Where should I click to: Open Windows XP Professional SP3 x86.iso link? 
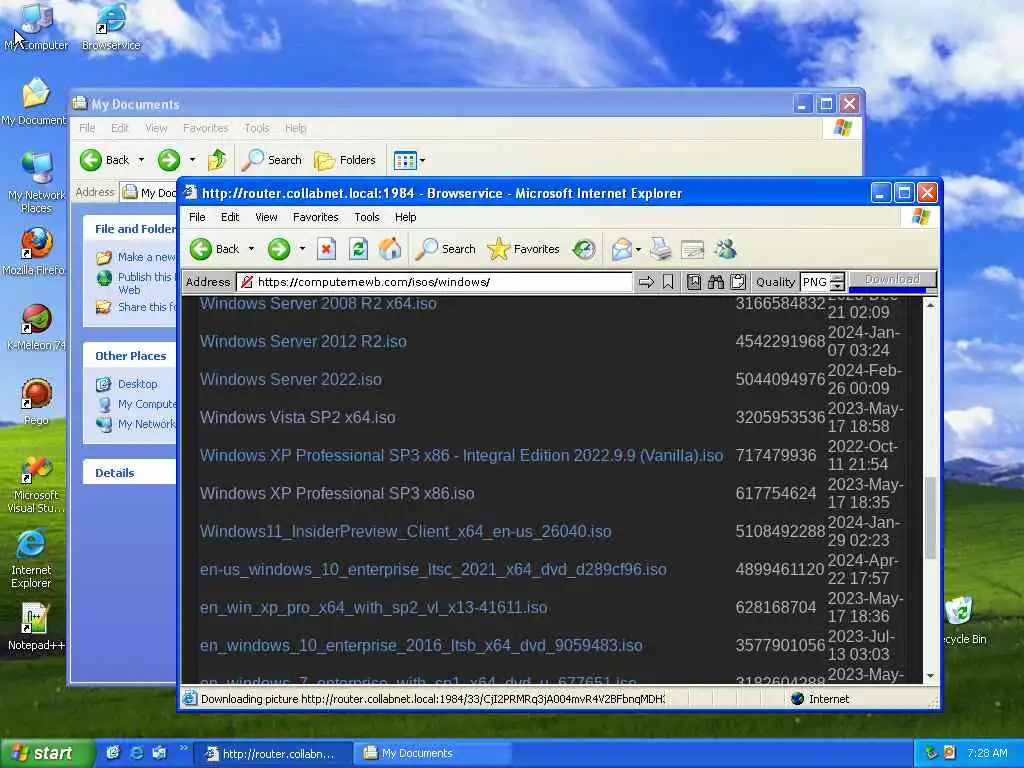tap(337, 493)
